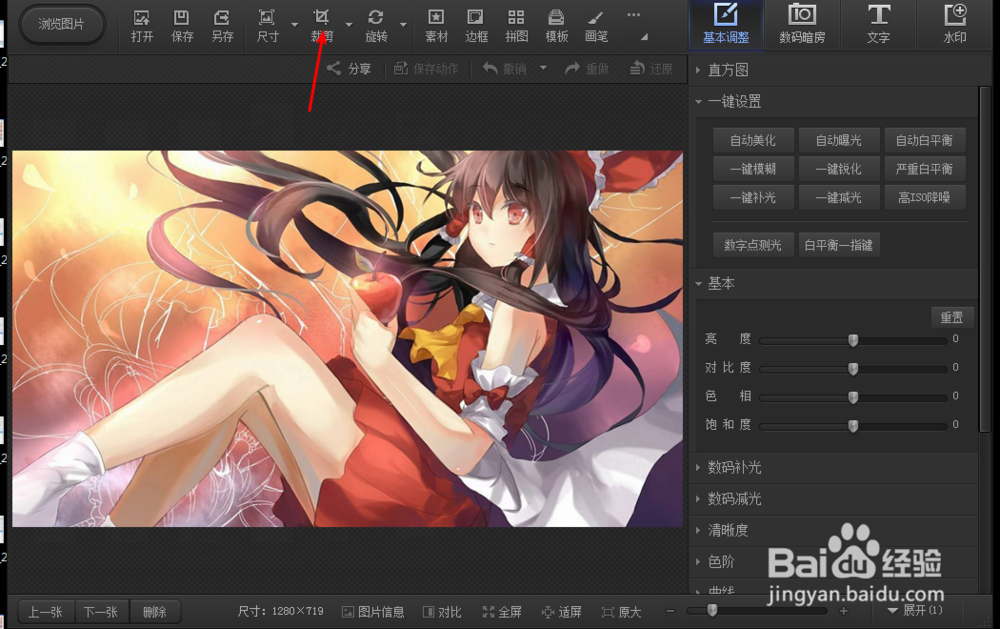Click 保存动作 save action

425,69
